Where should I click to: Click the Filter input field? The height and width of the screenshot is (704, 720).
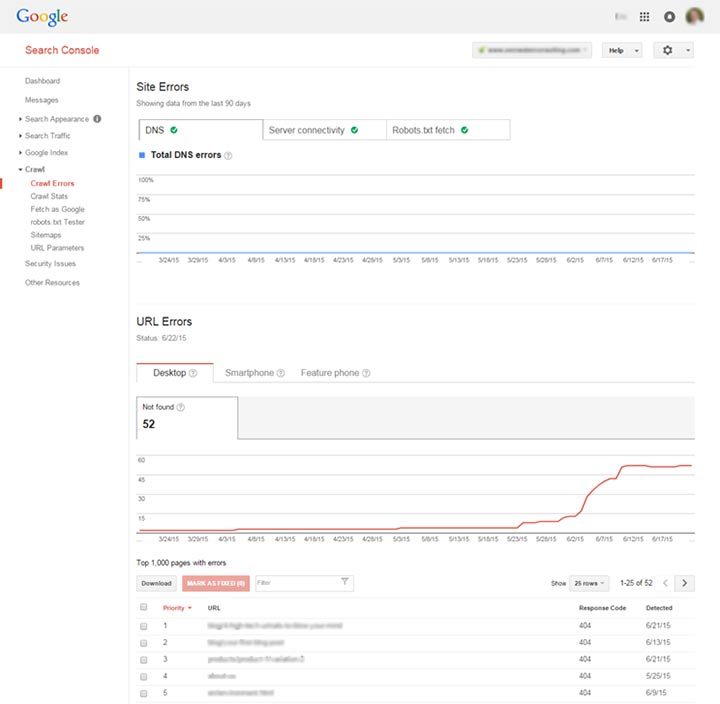297,583
